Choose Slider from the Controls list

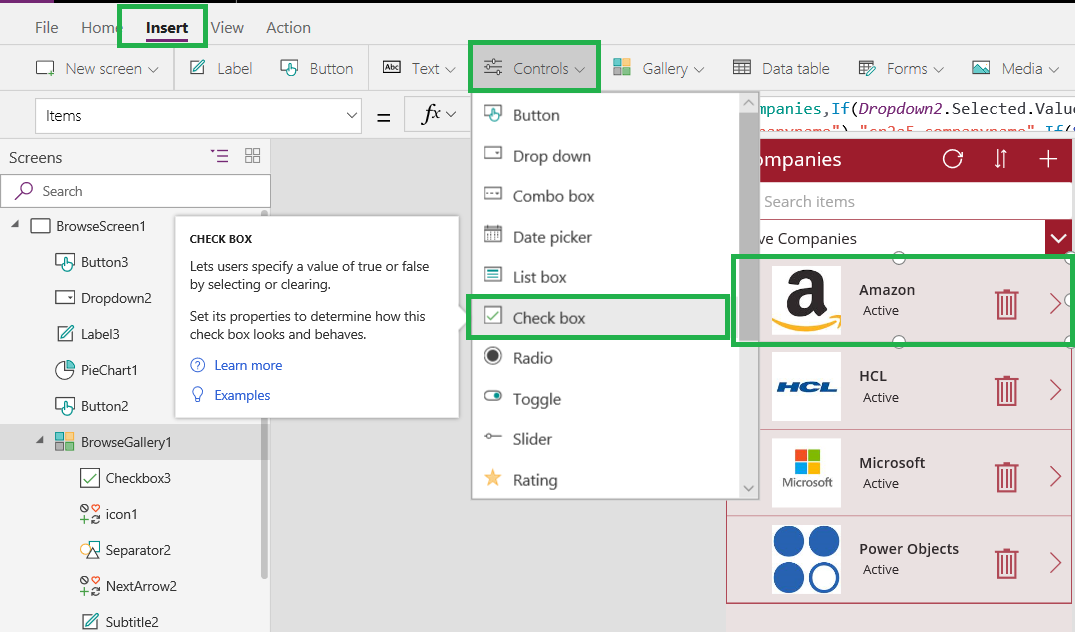(532, 439)
